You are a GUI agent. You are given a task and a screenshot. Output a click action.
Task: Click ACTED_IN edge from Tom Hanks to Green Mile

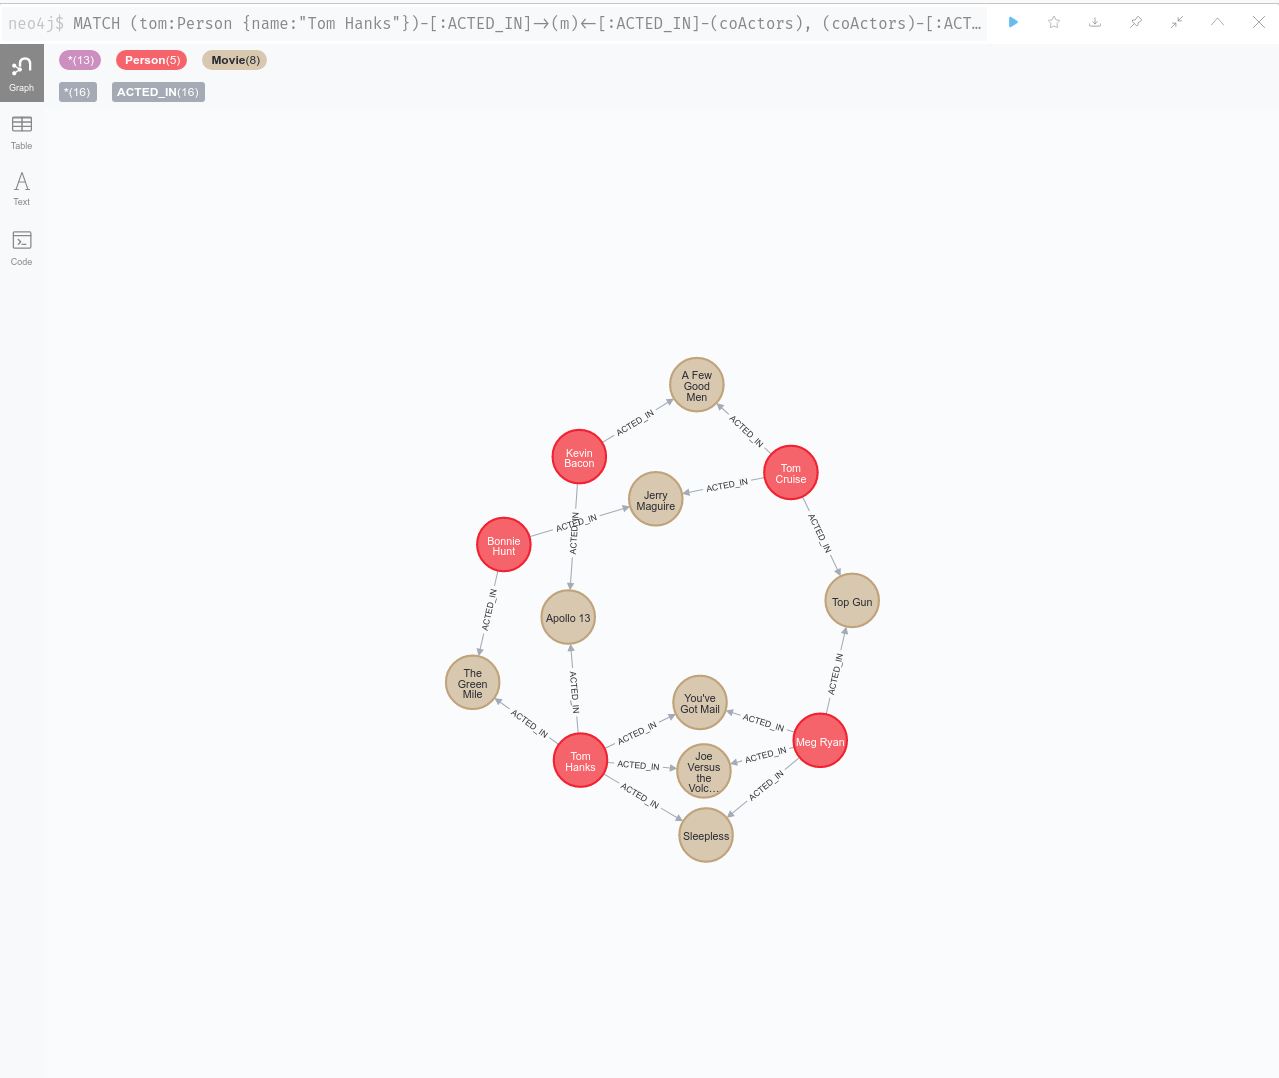coord(530,723)
